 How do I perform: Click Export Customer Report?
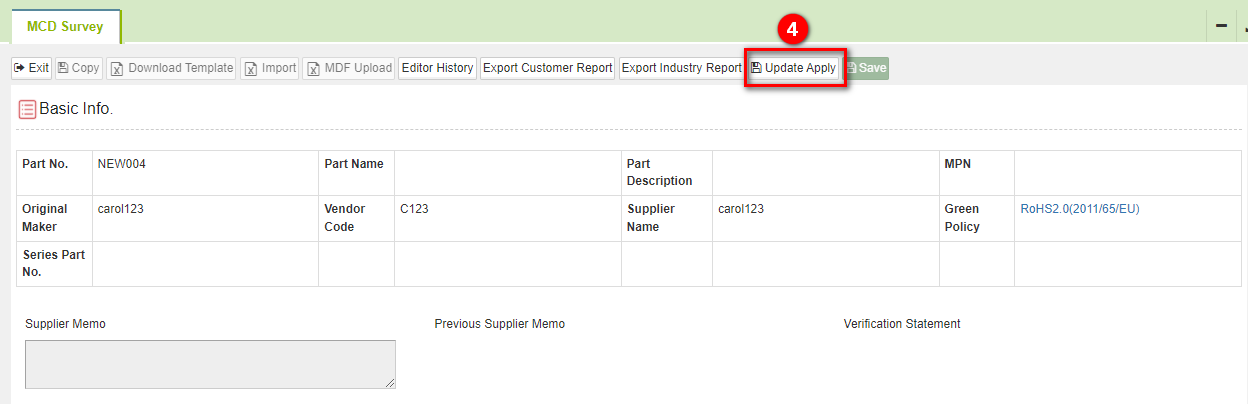coord(547,68)
